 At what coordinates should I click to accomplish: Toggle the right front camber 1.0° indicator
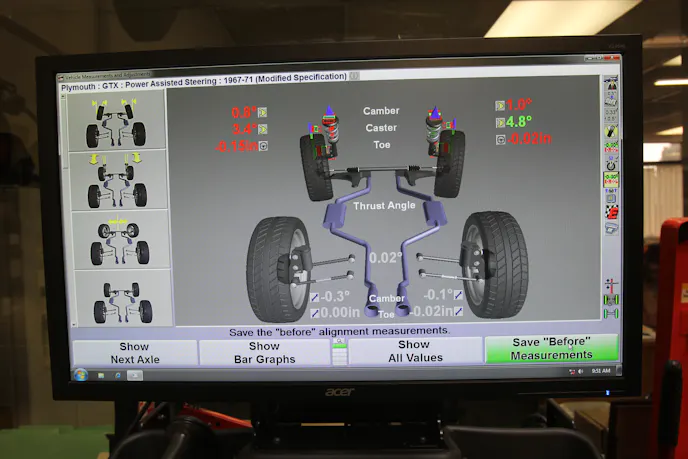[x=500, y=106]
